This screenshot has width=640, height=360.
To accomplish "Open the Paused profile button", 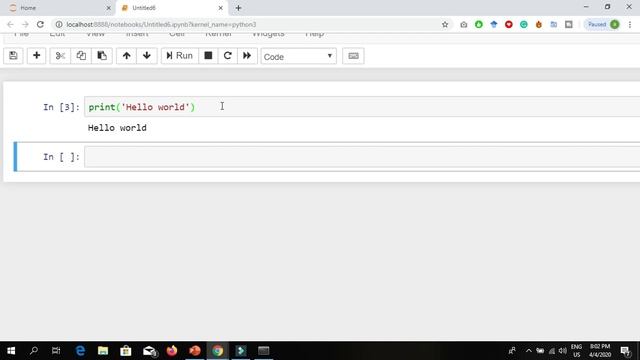I will pos(603,24).
